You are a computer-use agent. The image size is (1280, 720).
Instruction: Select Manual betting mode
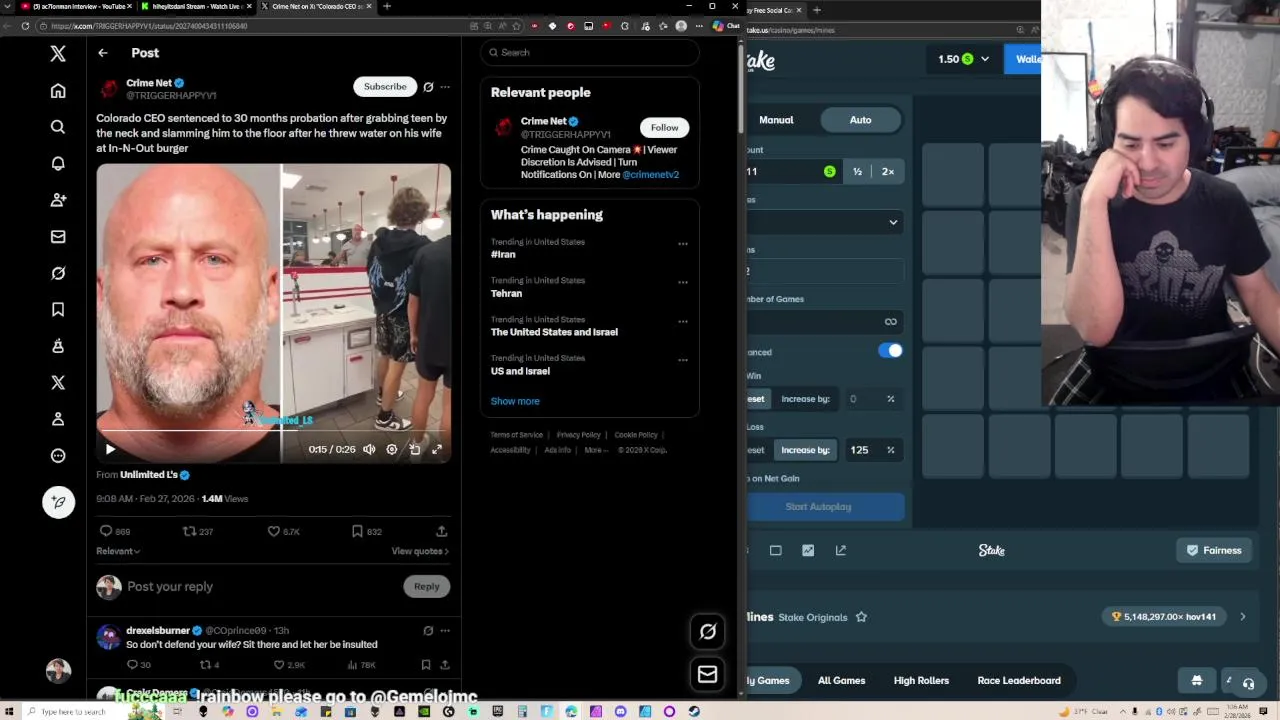[776, 120]
